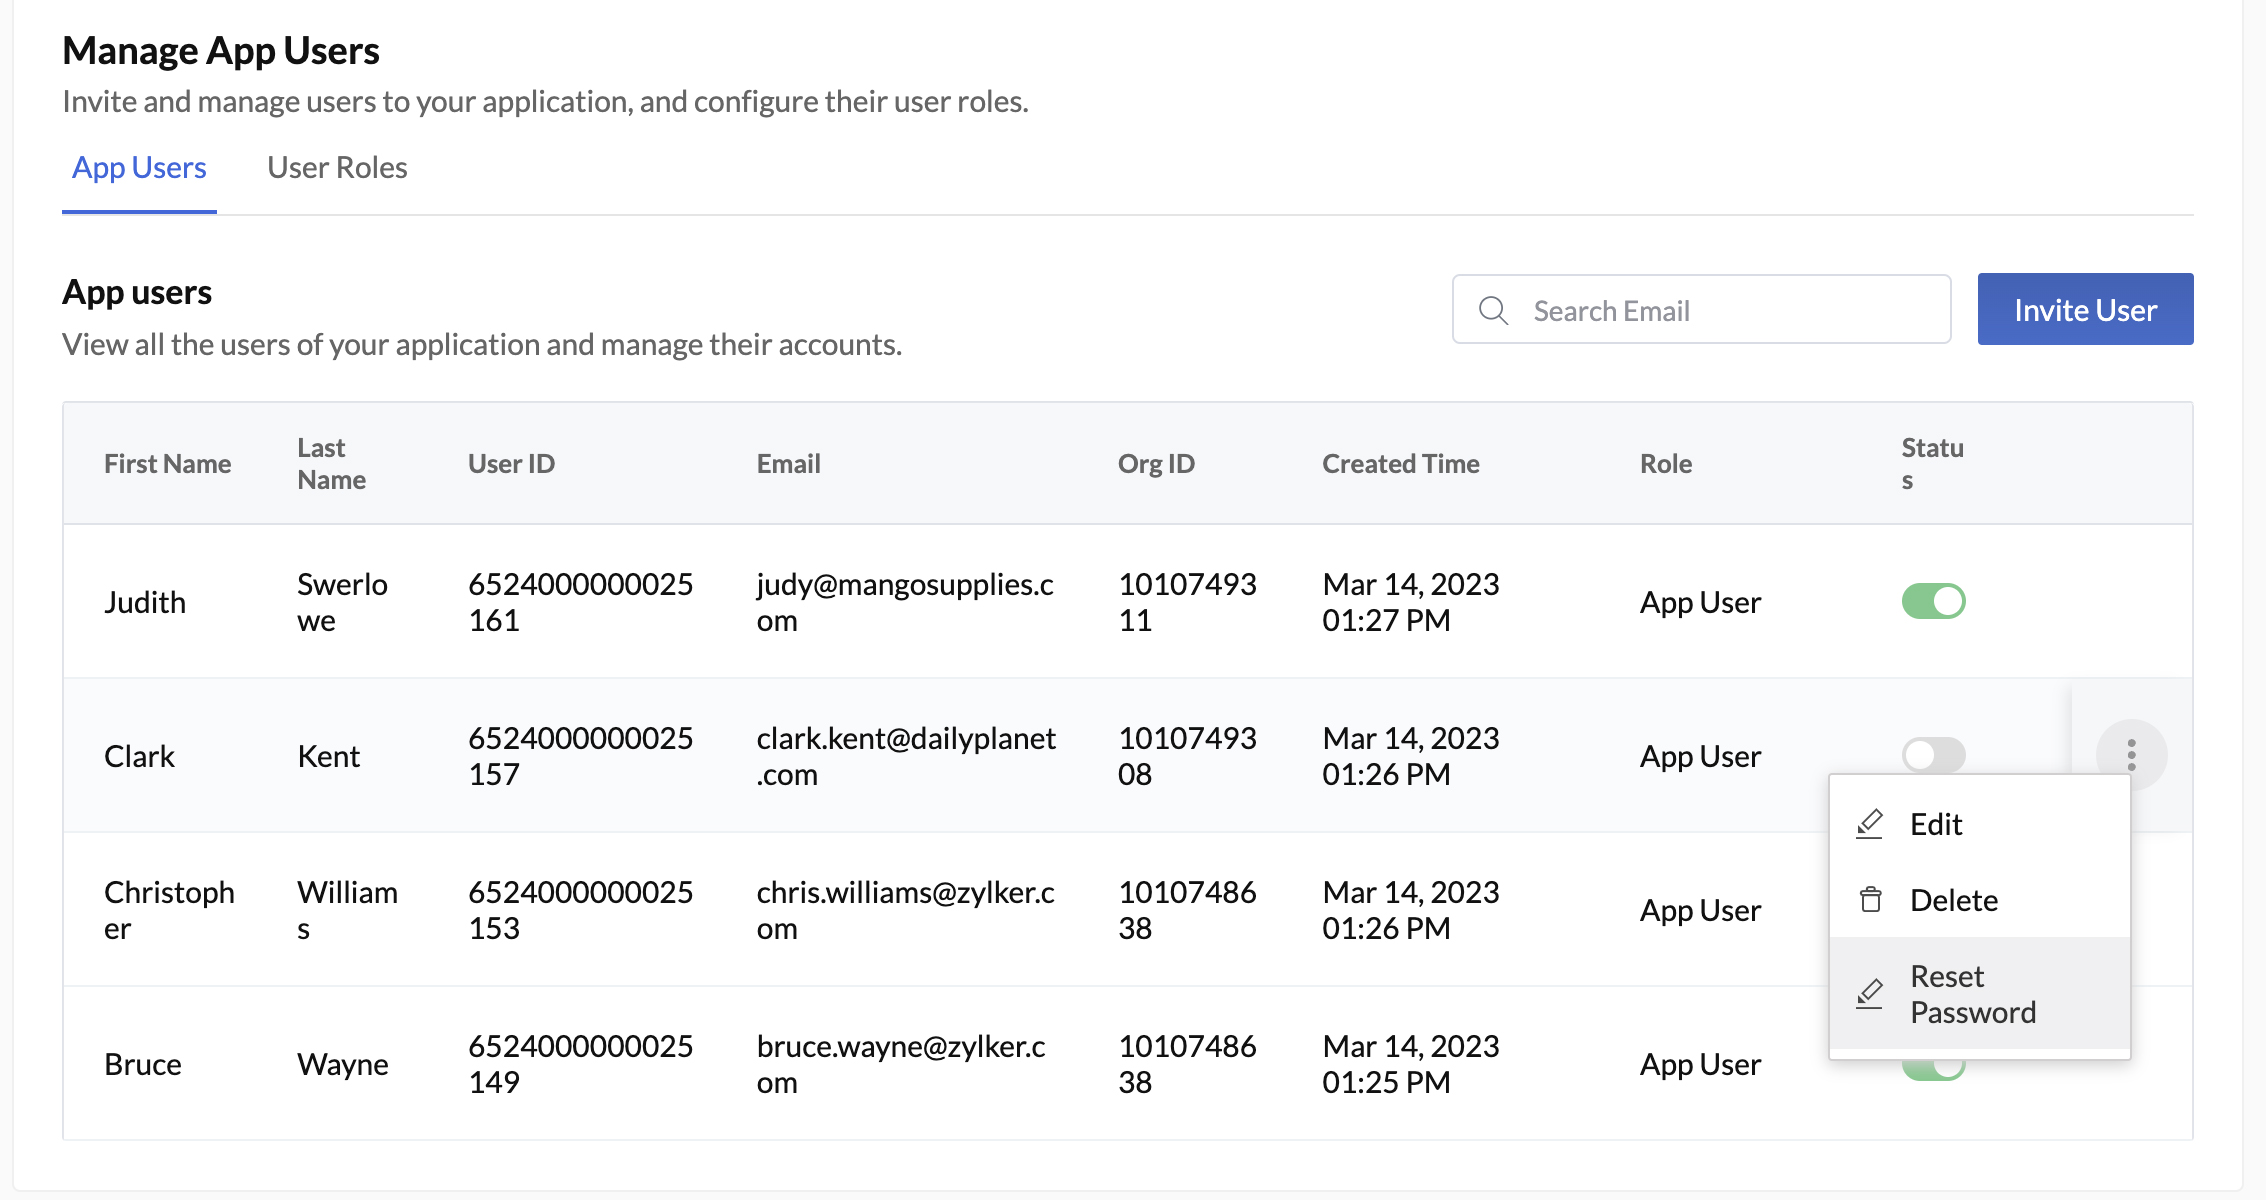Activate Clark Kent's status toggle
Image resolution: width=2266 pixels, height=1200 pixels.
pos(1933,755)
